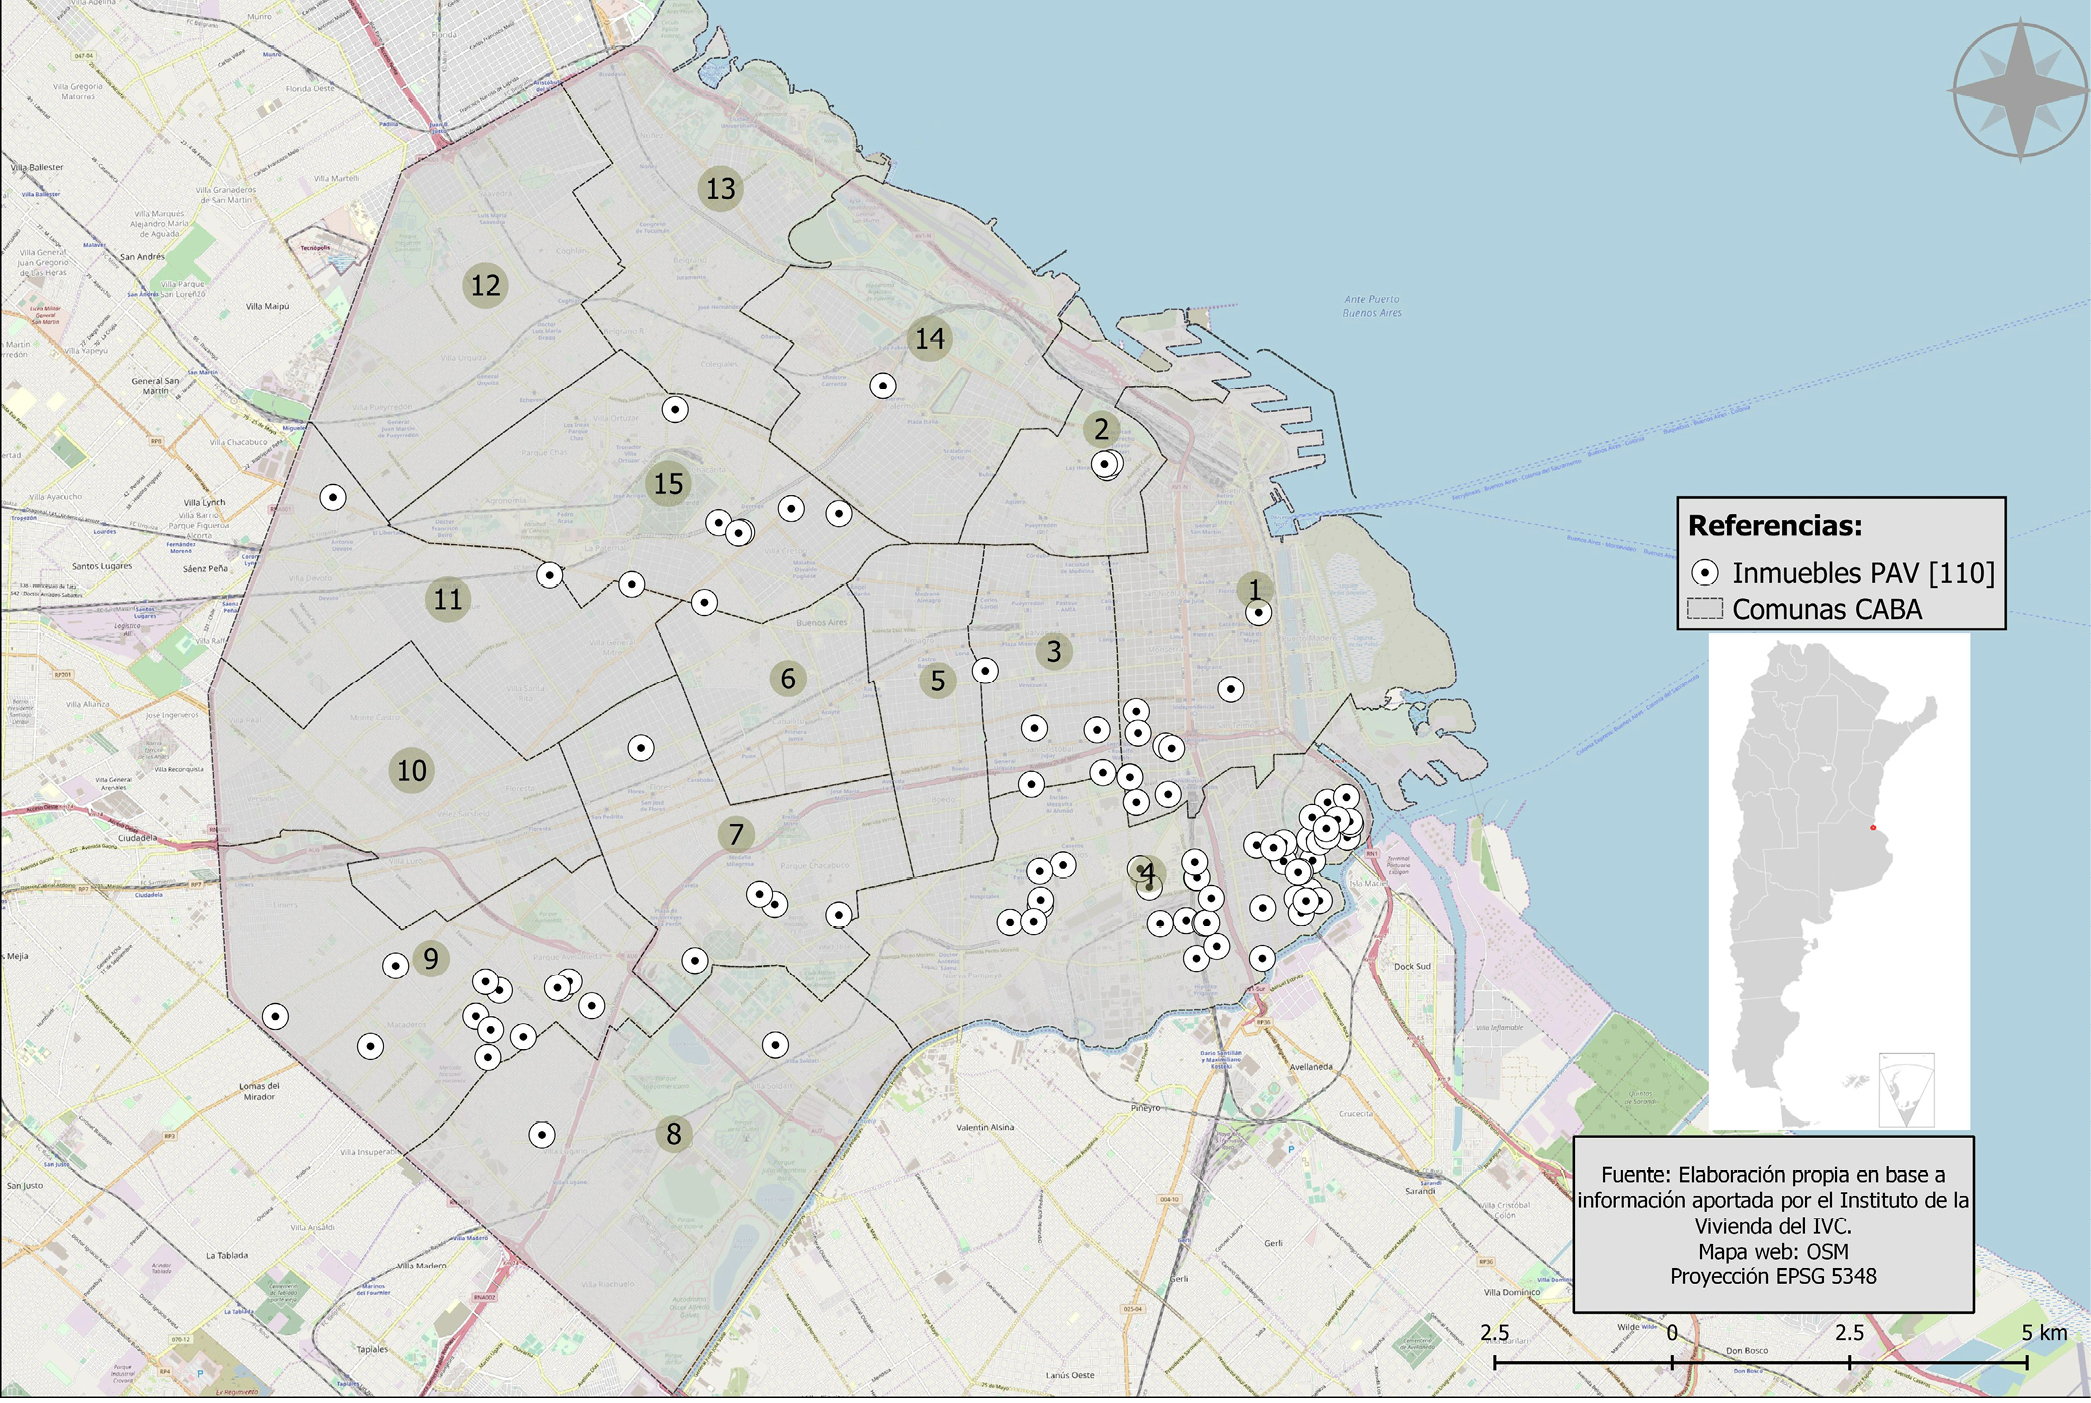This screenshot has width=2091, height=1403.
Task: Click the comuna 6 number badge
Action: tap(788, 680)
